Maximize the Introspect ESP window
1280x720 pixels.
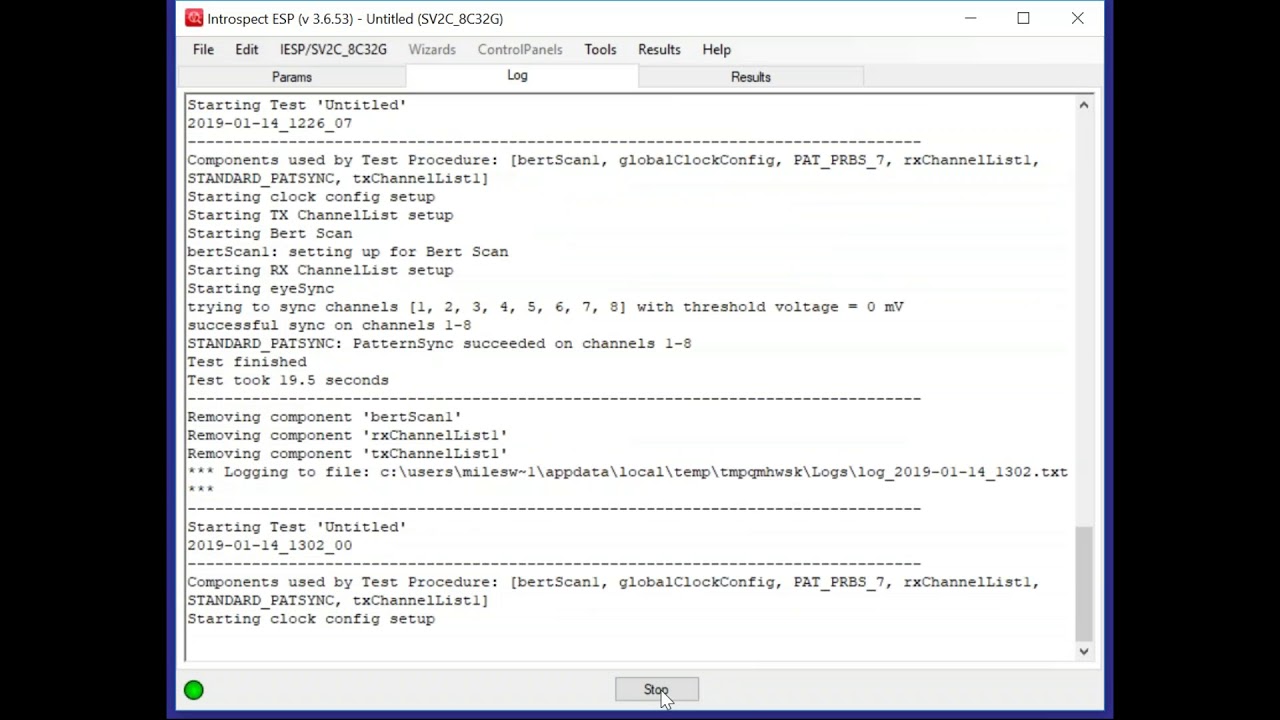(x=1023, y=18)
